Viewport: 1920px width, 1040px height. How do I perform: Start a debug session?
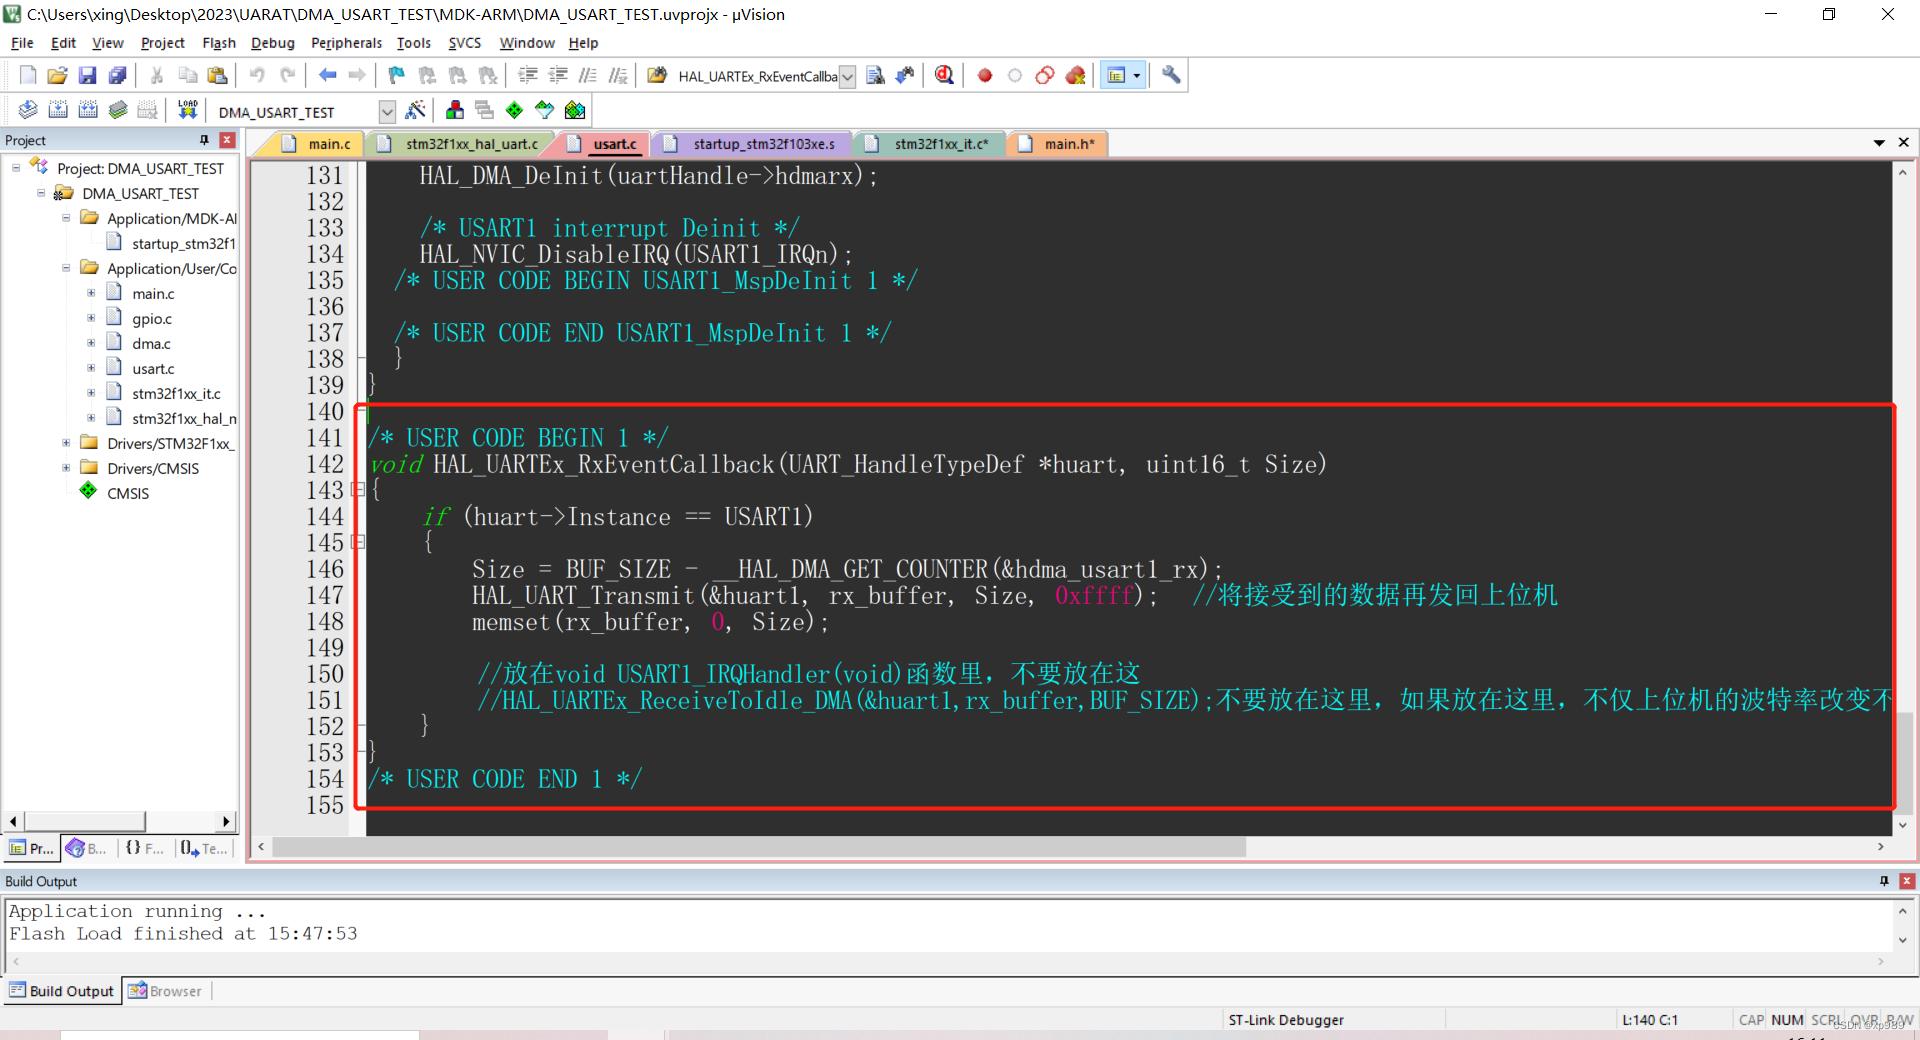[943, 75]
